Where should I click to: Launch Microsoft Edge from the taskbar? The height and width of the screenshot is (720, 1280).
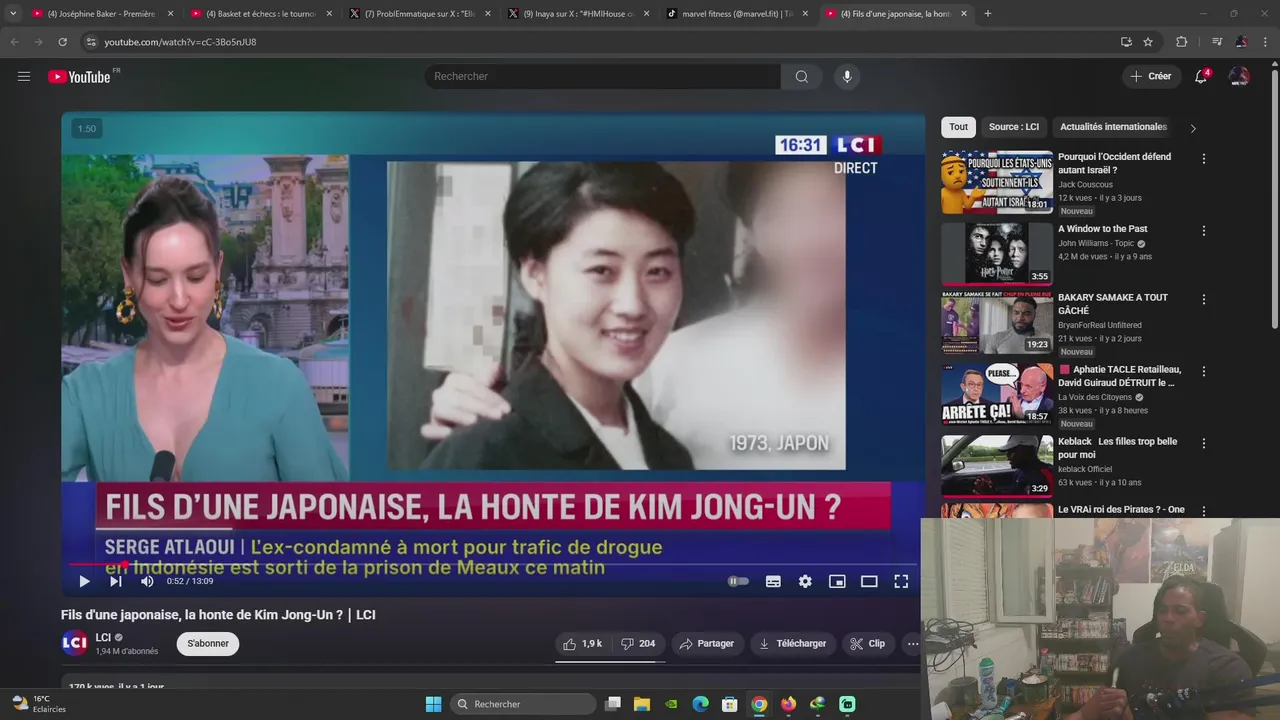coord(700,704)
